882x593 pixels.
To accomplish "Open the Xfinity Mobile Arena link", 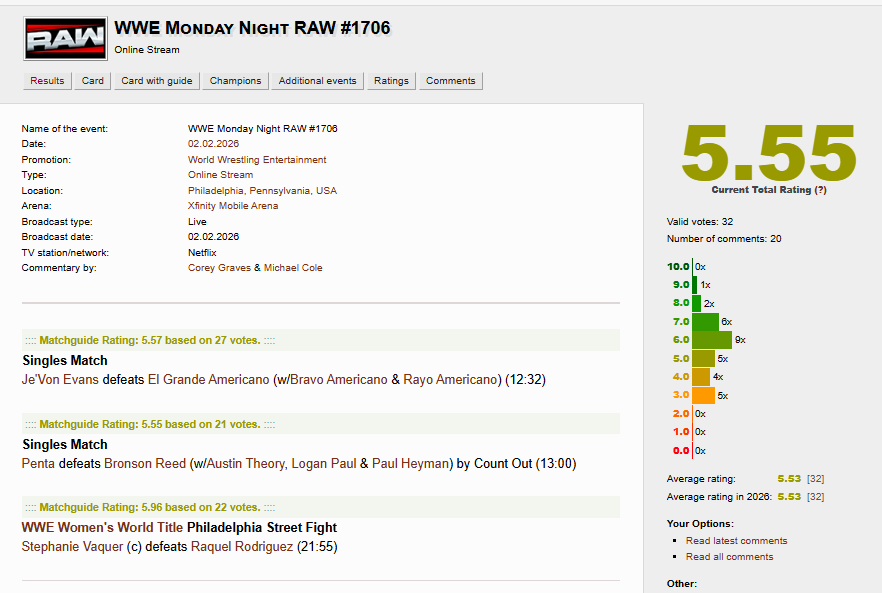I will point(233,205).
